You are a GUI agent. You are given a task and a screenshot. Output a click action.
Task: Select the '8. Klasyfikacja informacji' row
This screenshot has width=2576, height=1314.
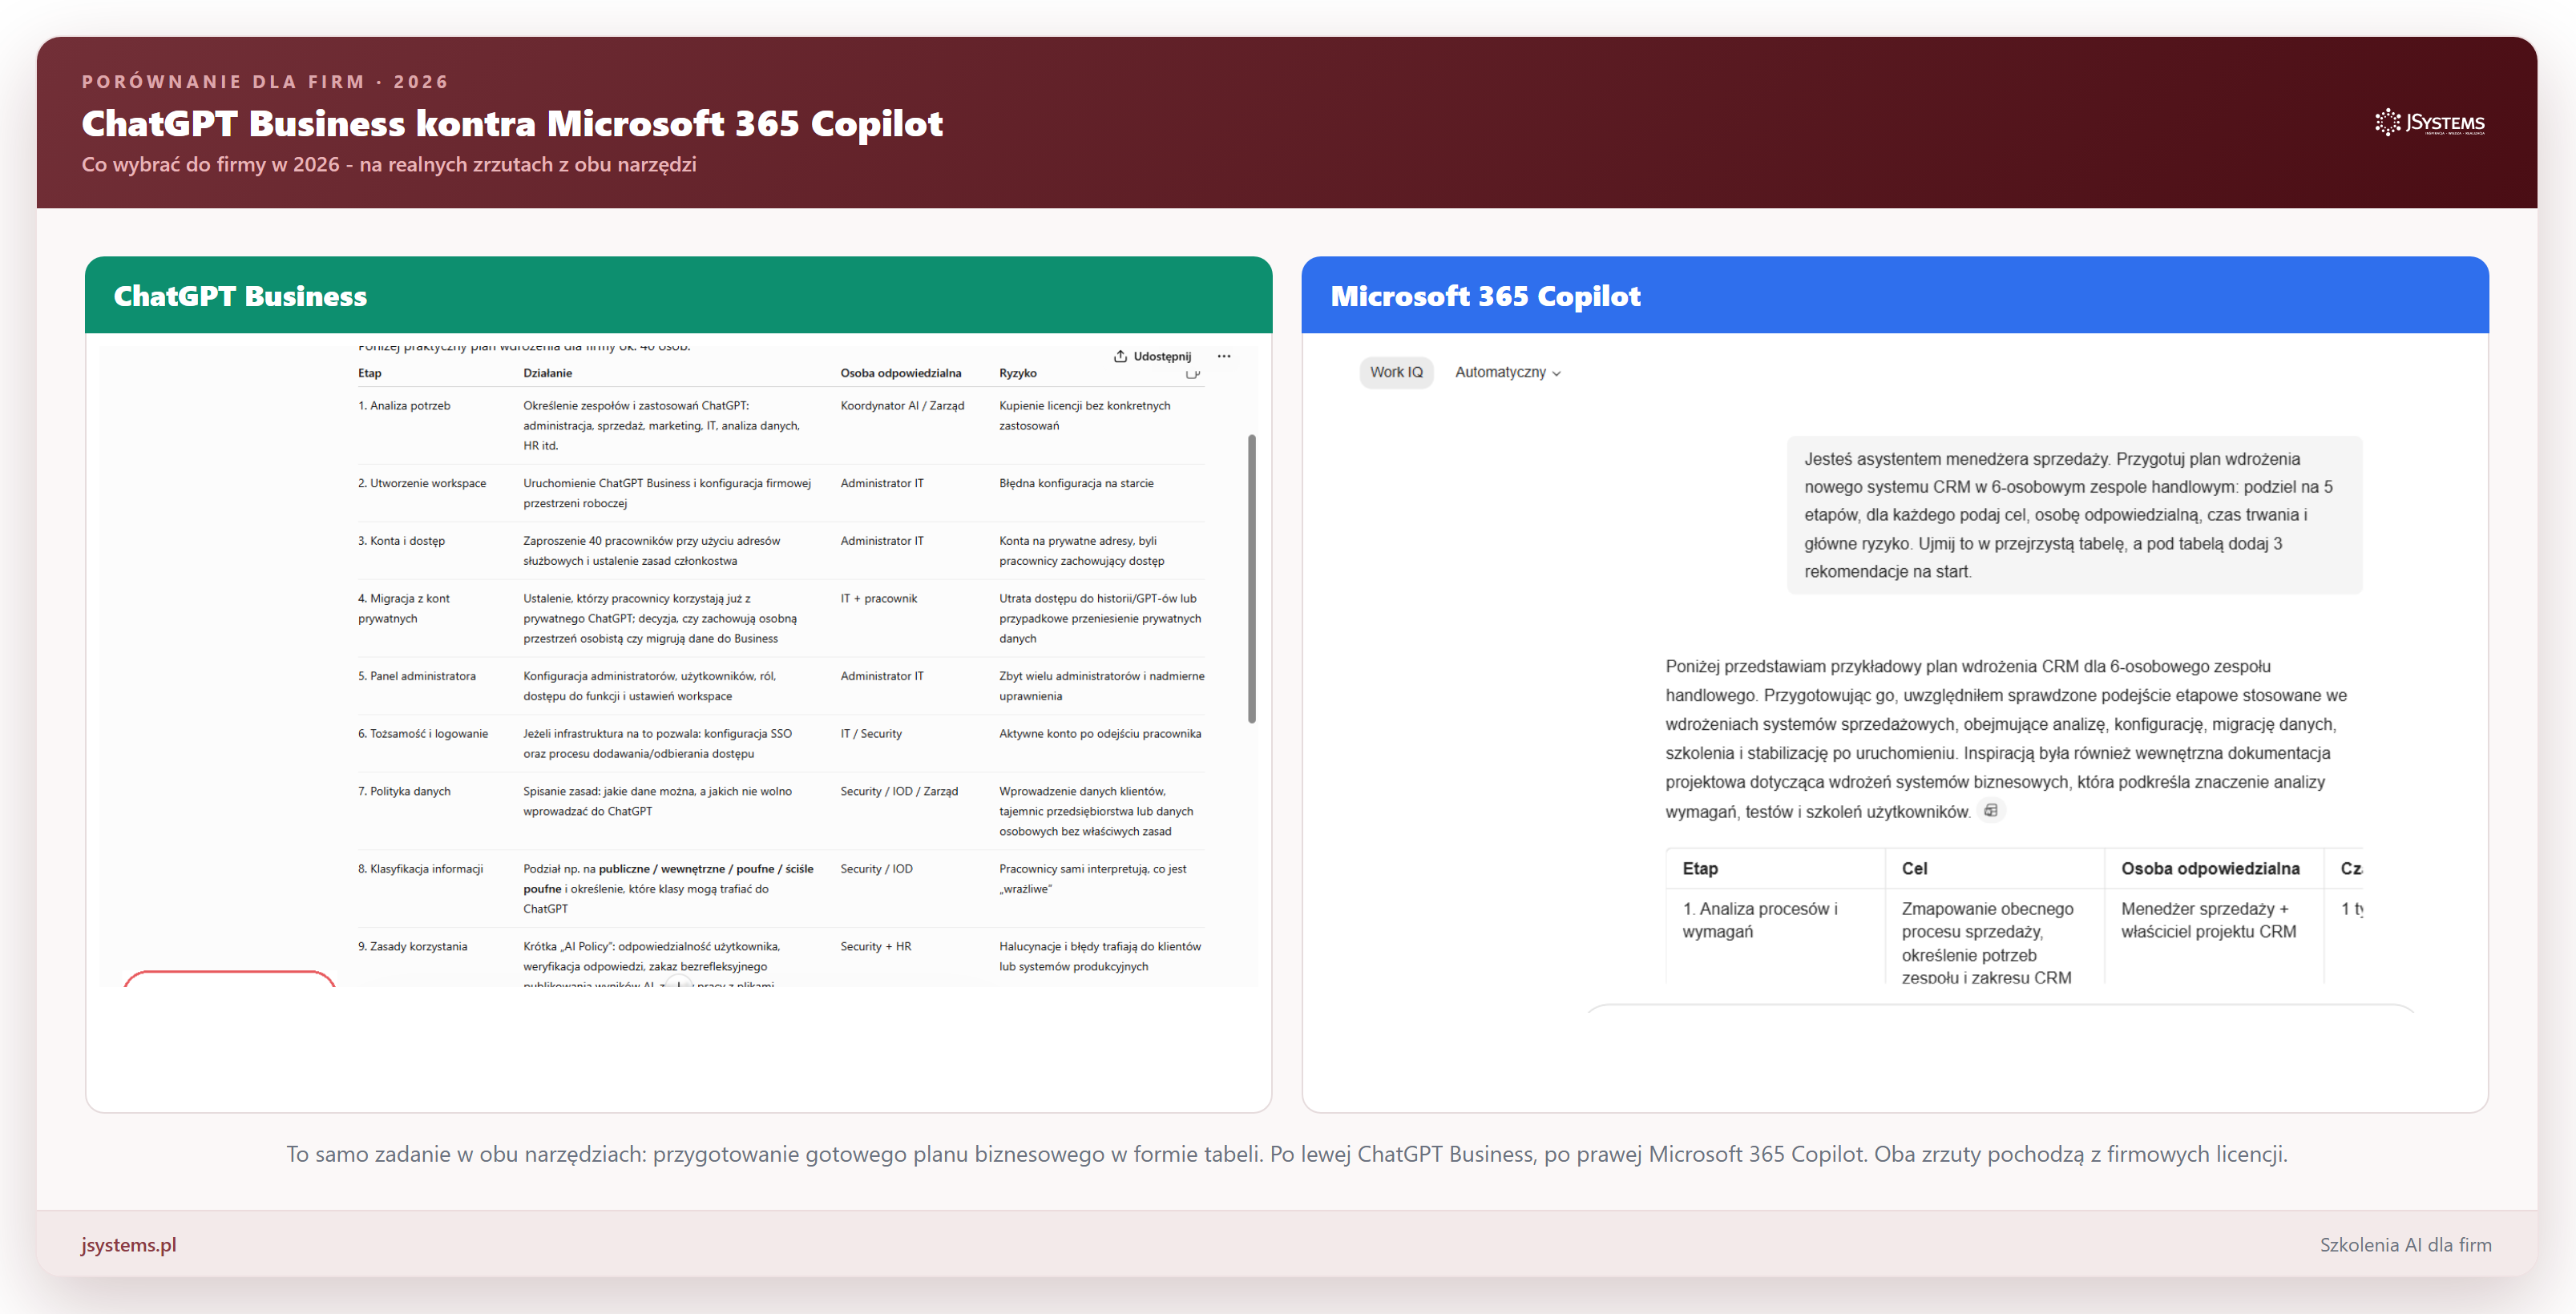781,888
